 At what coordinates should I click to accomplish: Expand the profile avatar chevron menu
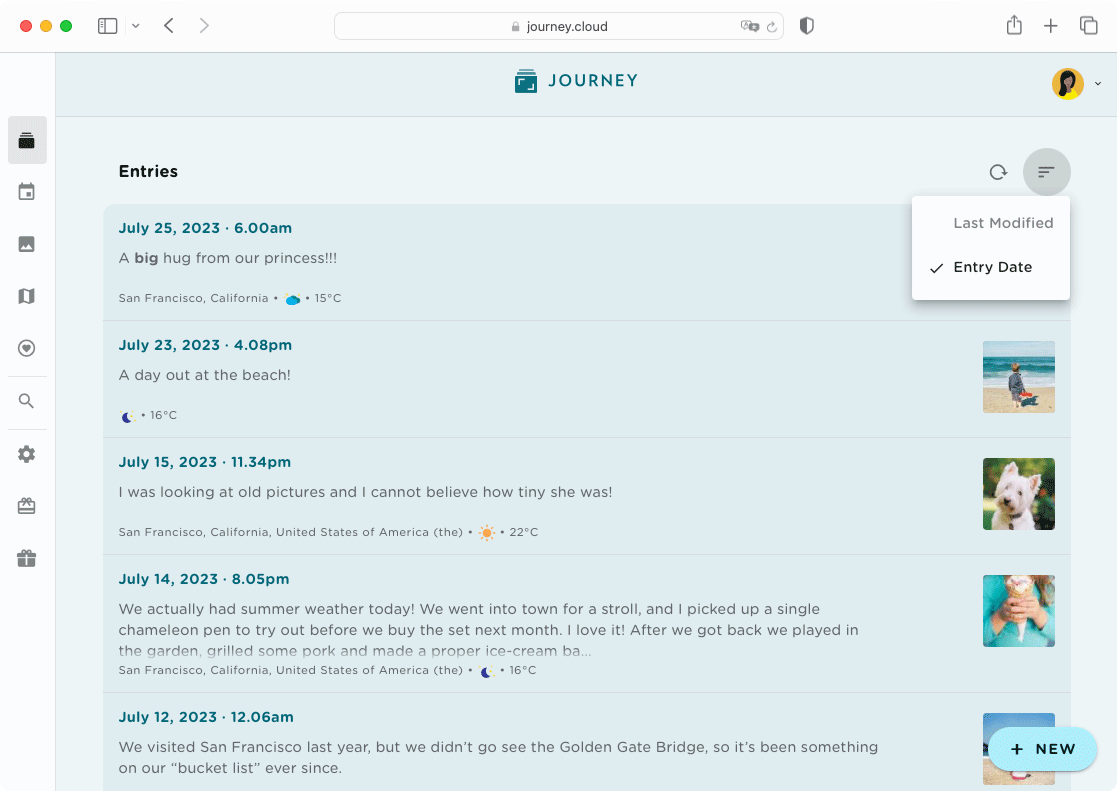1096,84
